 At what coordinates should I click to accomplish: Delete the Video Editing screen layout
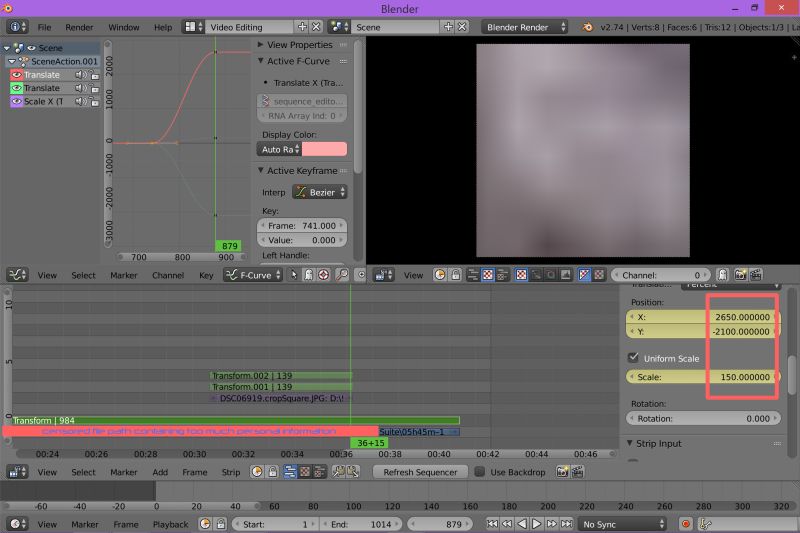(316, 27)
